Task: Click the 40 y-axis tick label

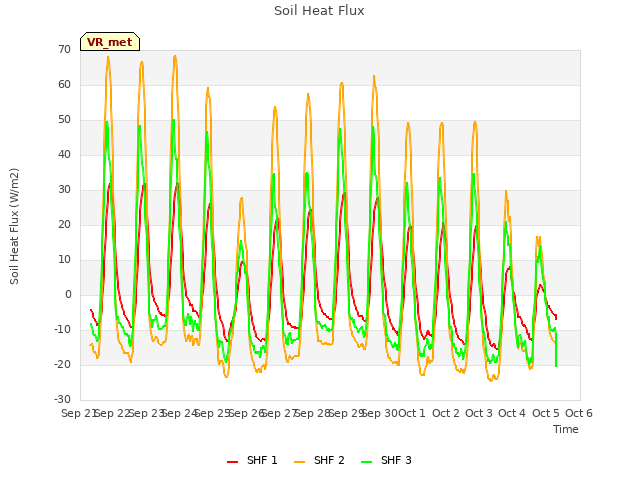Action: point(64,155)
